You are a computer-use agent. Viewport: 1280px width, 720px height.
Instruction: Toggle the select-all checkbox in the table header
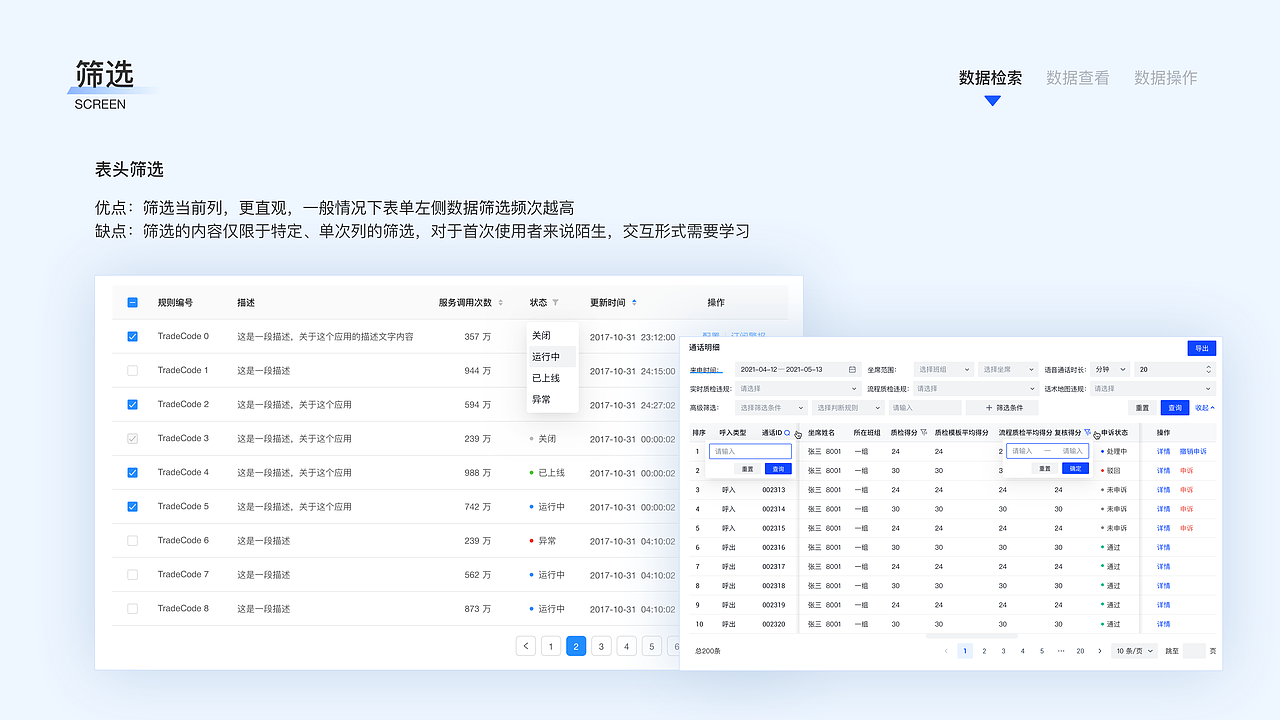pos(131,301)
